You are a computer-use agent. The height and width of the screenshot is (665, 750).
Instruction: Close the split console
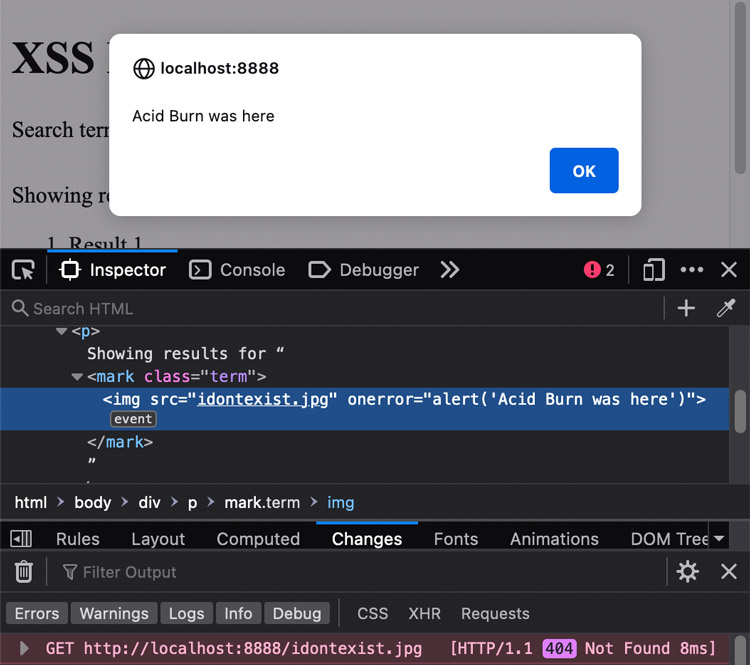click(x=728, y=572)
